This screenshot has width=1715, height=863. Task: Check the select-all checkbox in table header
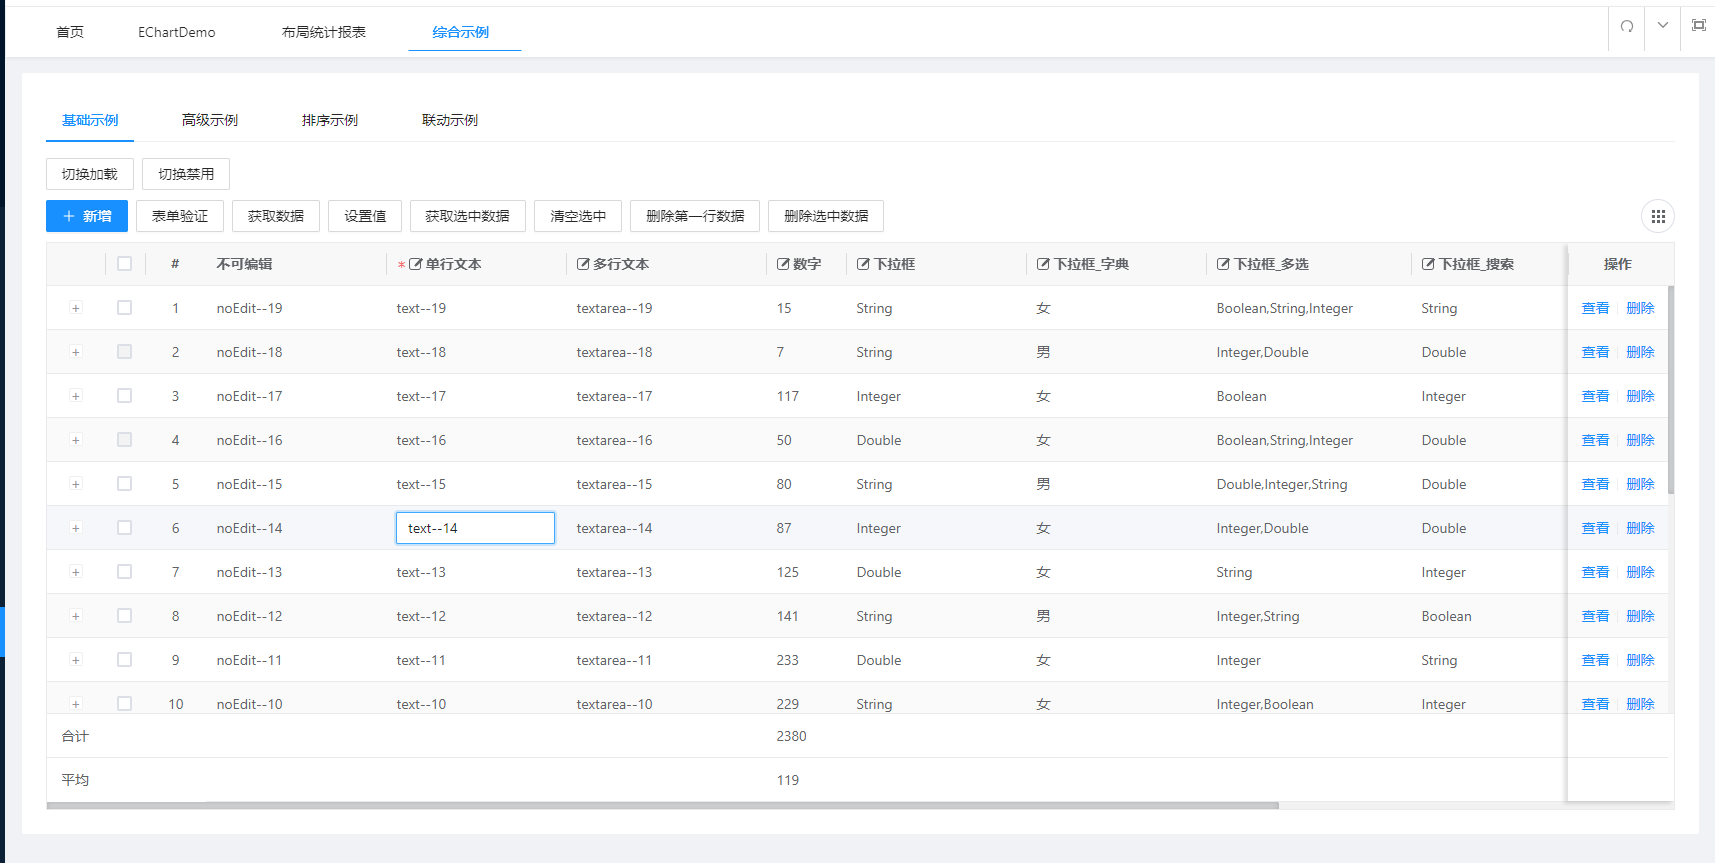tap(124, 264)
